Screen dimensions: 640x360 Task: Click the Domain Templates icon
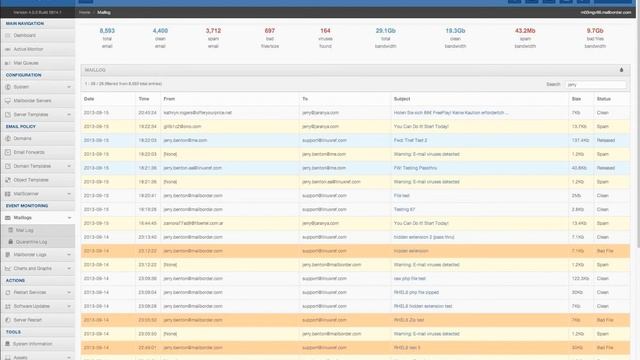[8, 166]
